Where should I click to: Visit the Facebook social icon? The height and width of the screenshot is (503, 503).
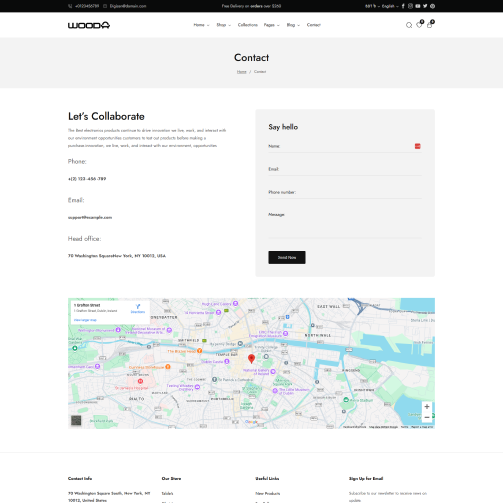403,6
